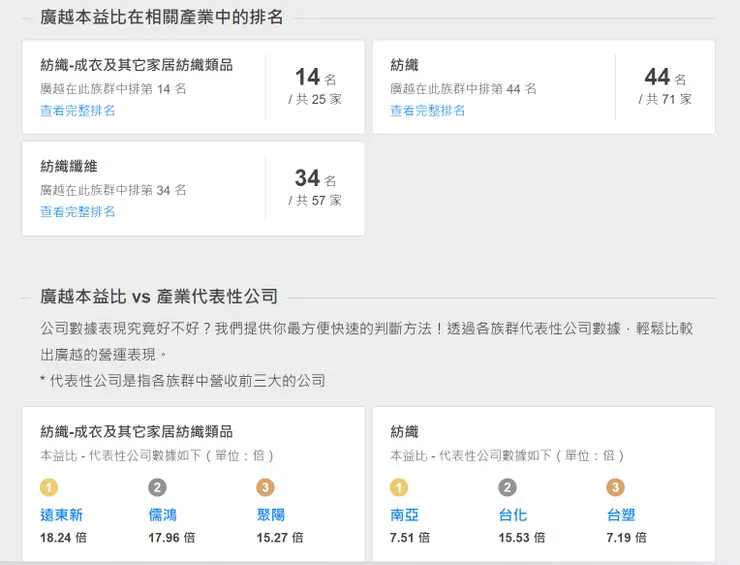The image size is (740, 565).
Task: Select the 15.53 倍 value under 台化
Action: (522, 537)
